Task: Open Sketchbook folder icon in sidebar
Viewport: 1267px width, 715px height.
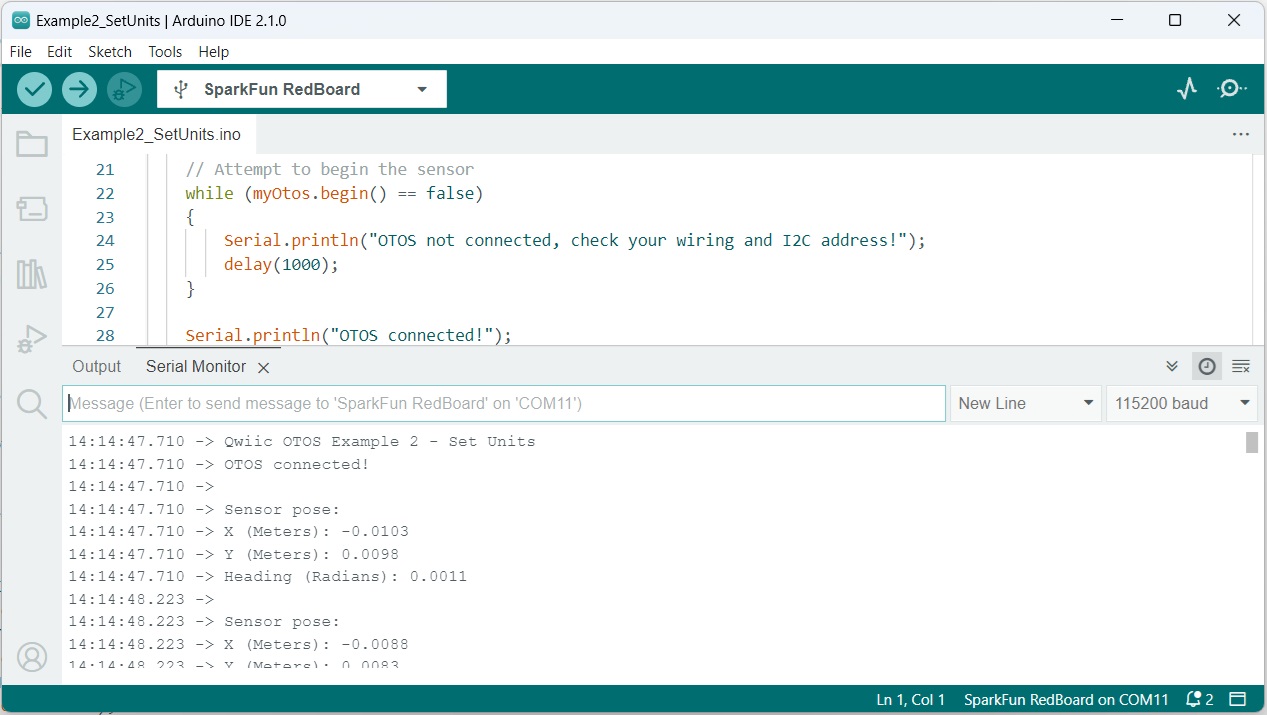Action: coord(32,145)
